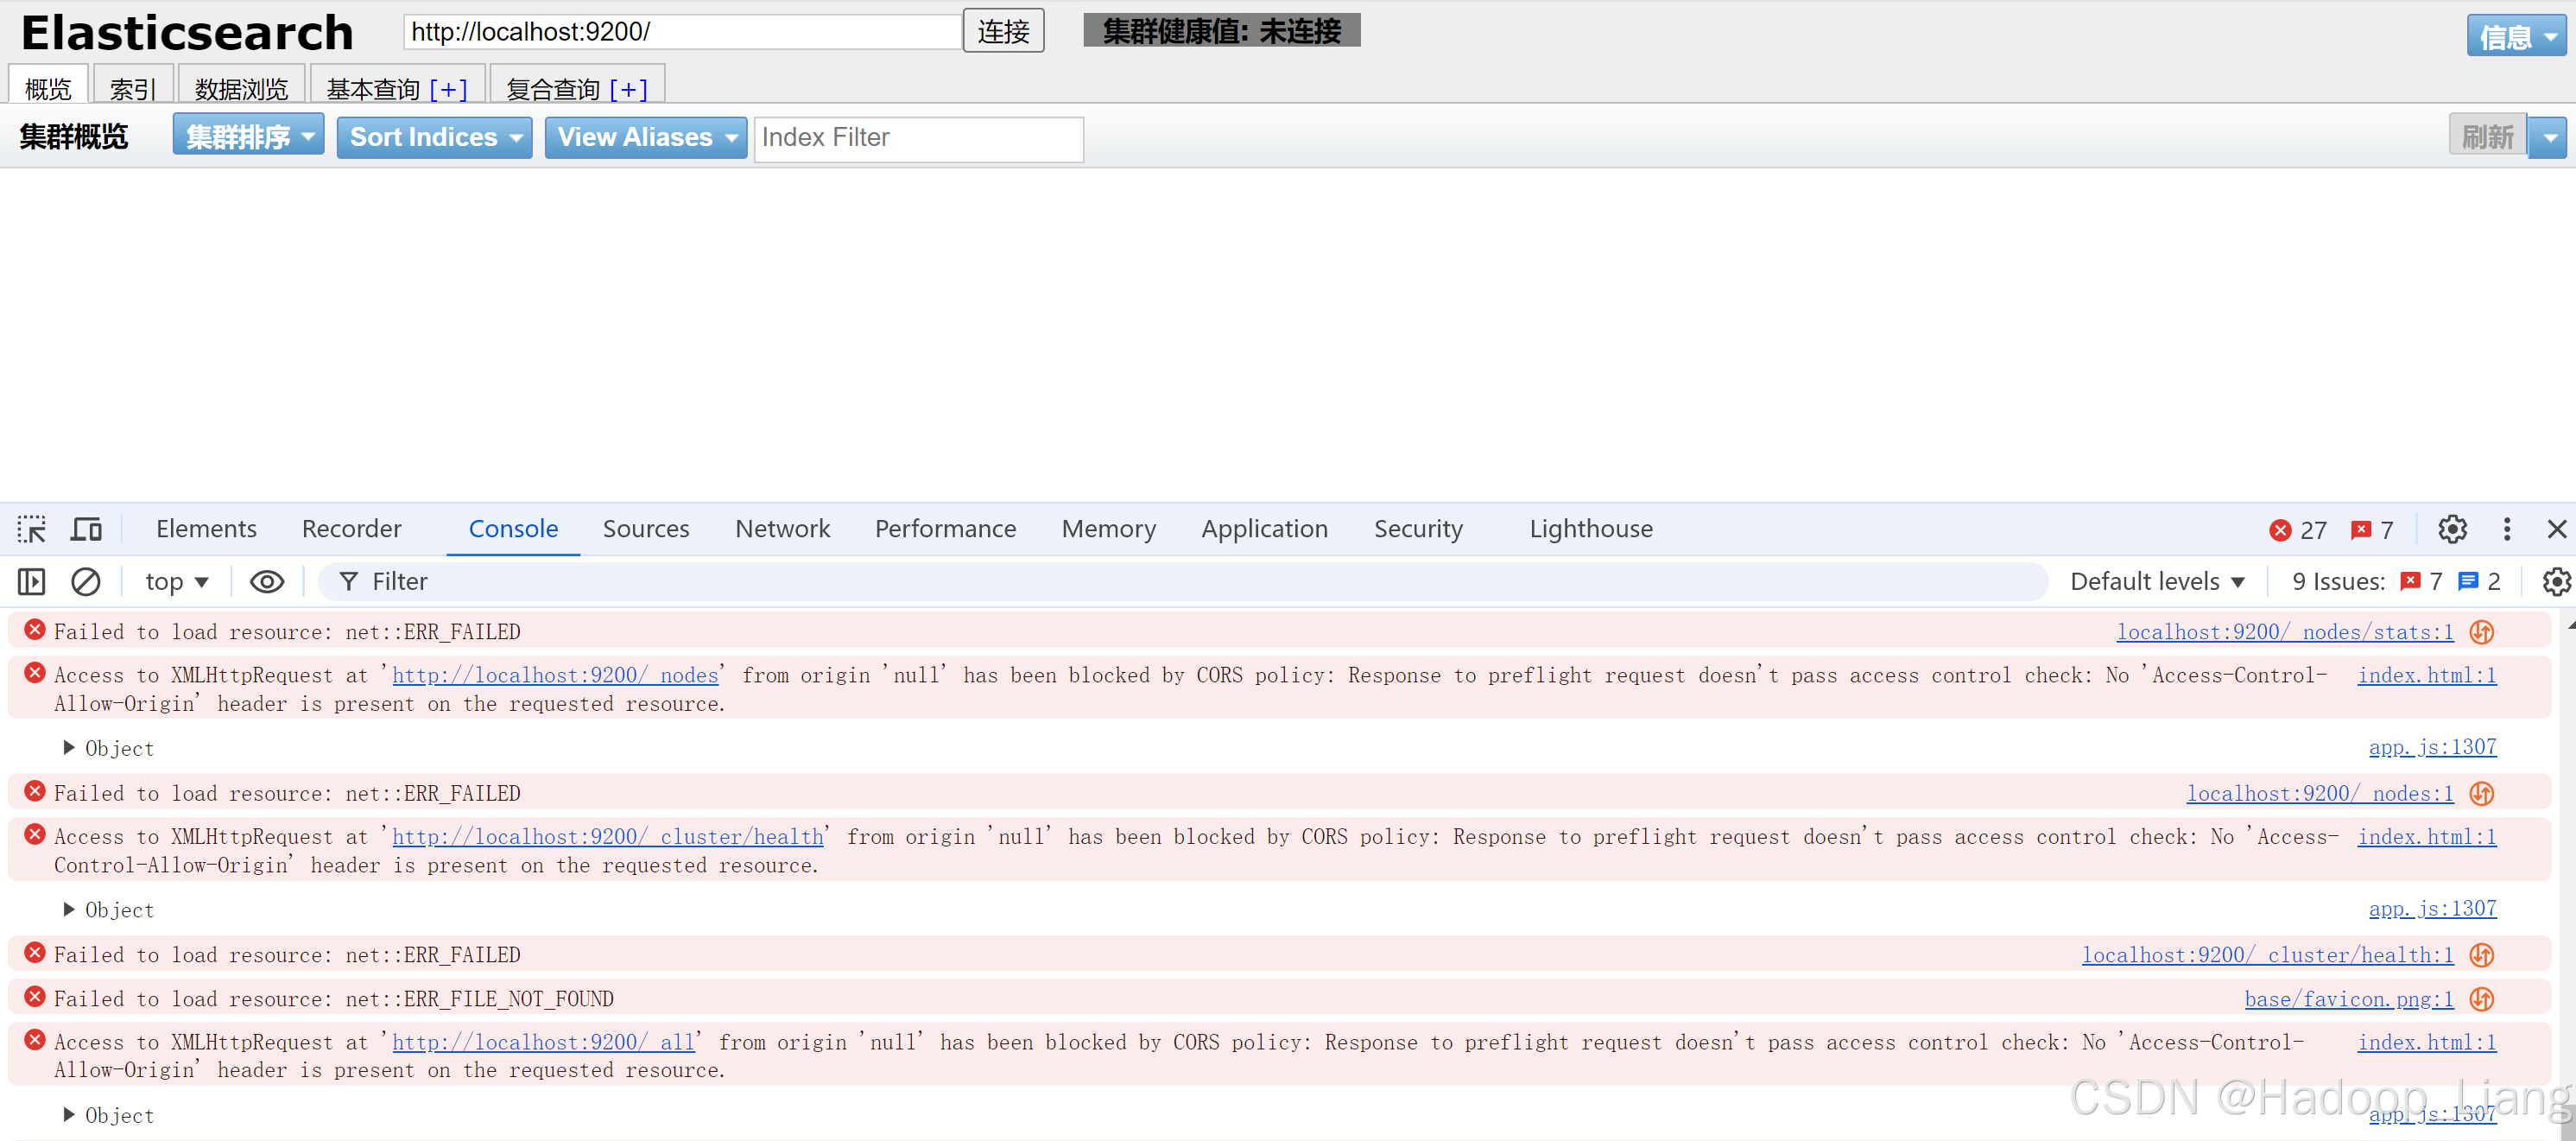The height and width of the screenshot is (1141, 2576).
Task: Open app.js:1307 link beside first Object
Action: [x=2432, y=747]
